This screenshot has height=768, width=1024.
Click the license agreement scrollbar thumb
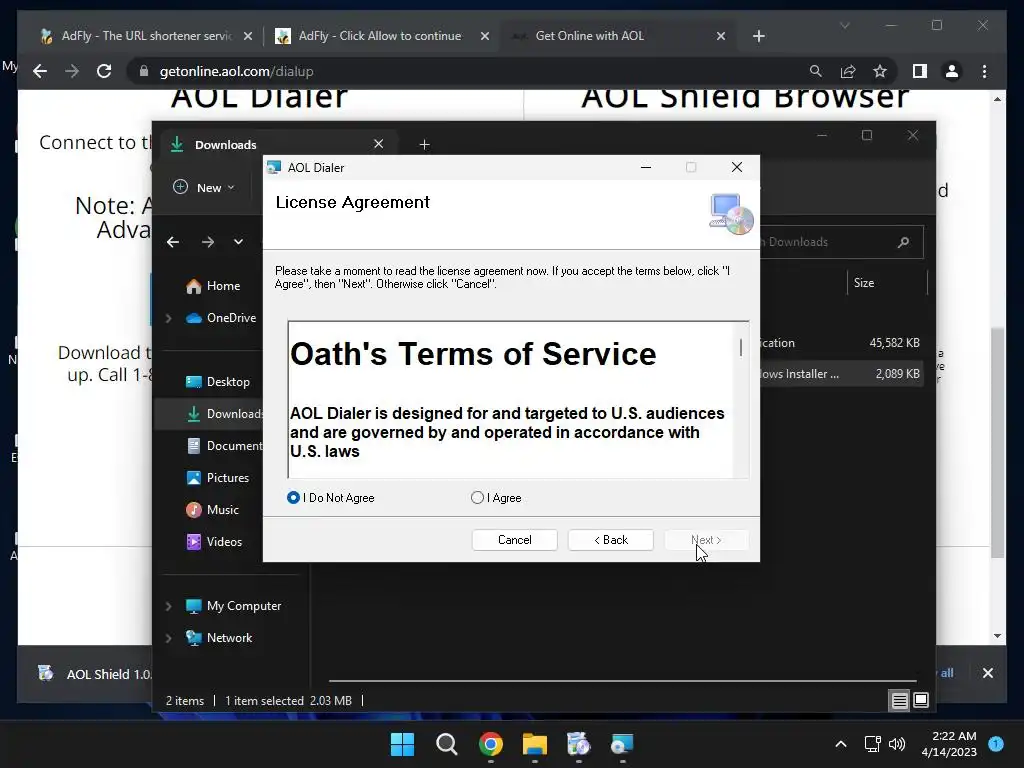(x=741, y=348)
